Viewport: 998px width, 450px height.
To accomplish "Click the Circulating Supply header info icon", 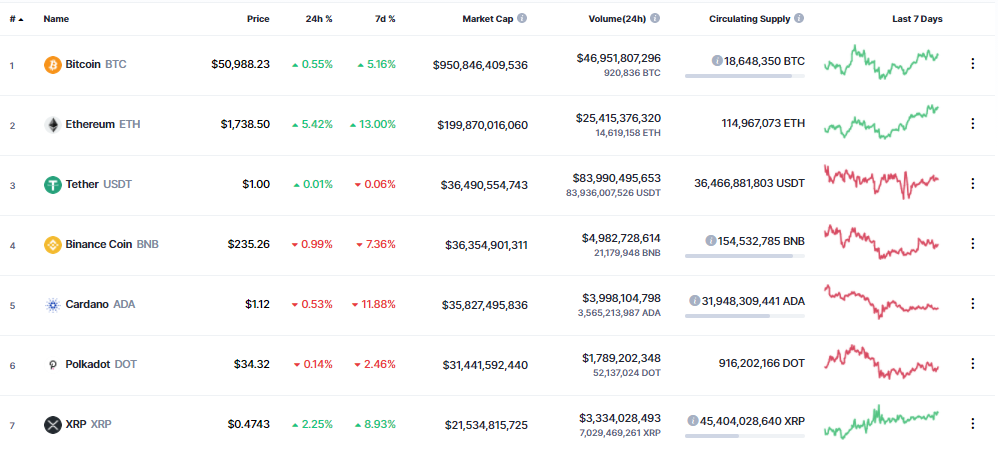I will click(x=798, y=19).
